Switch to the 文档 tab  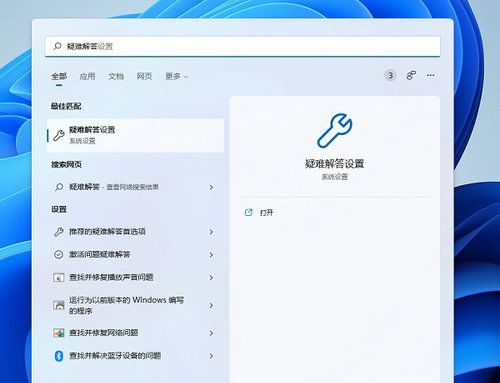point(116,76)
